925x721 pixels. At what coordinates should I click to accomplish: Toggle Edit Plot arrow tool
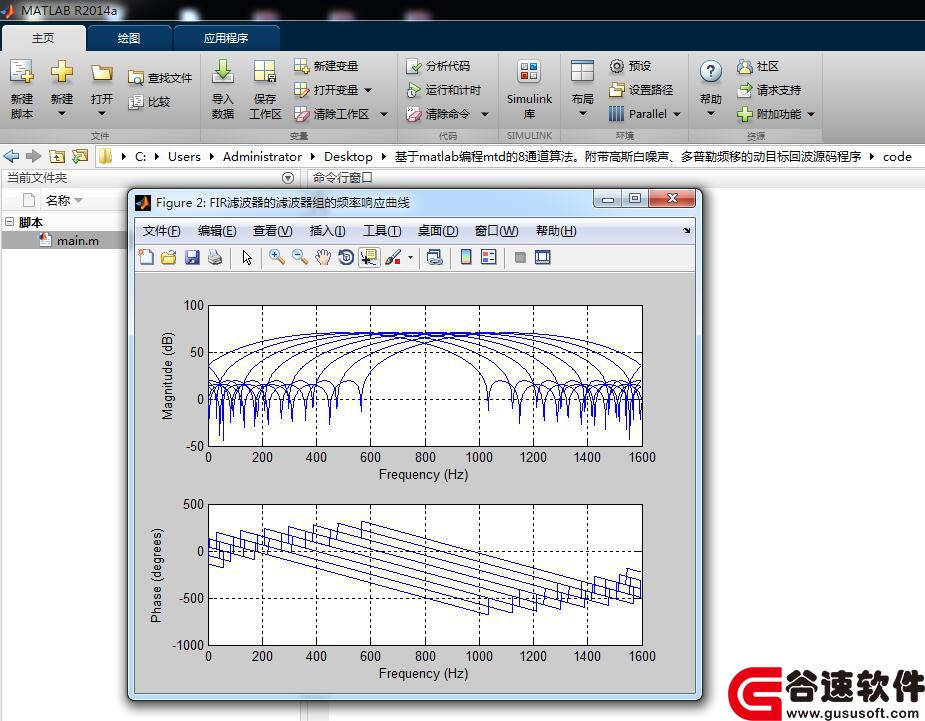(x=247, y=257)
